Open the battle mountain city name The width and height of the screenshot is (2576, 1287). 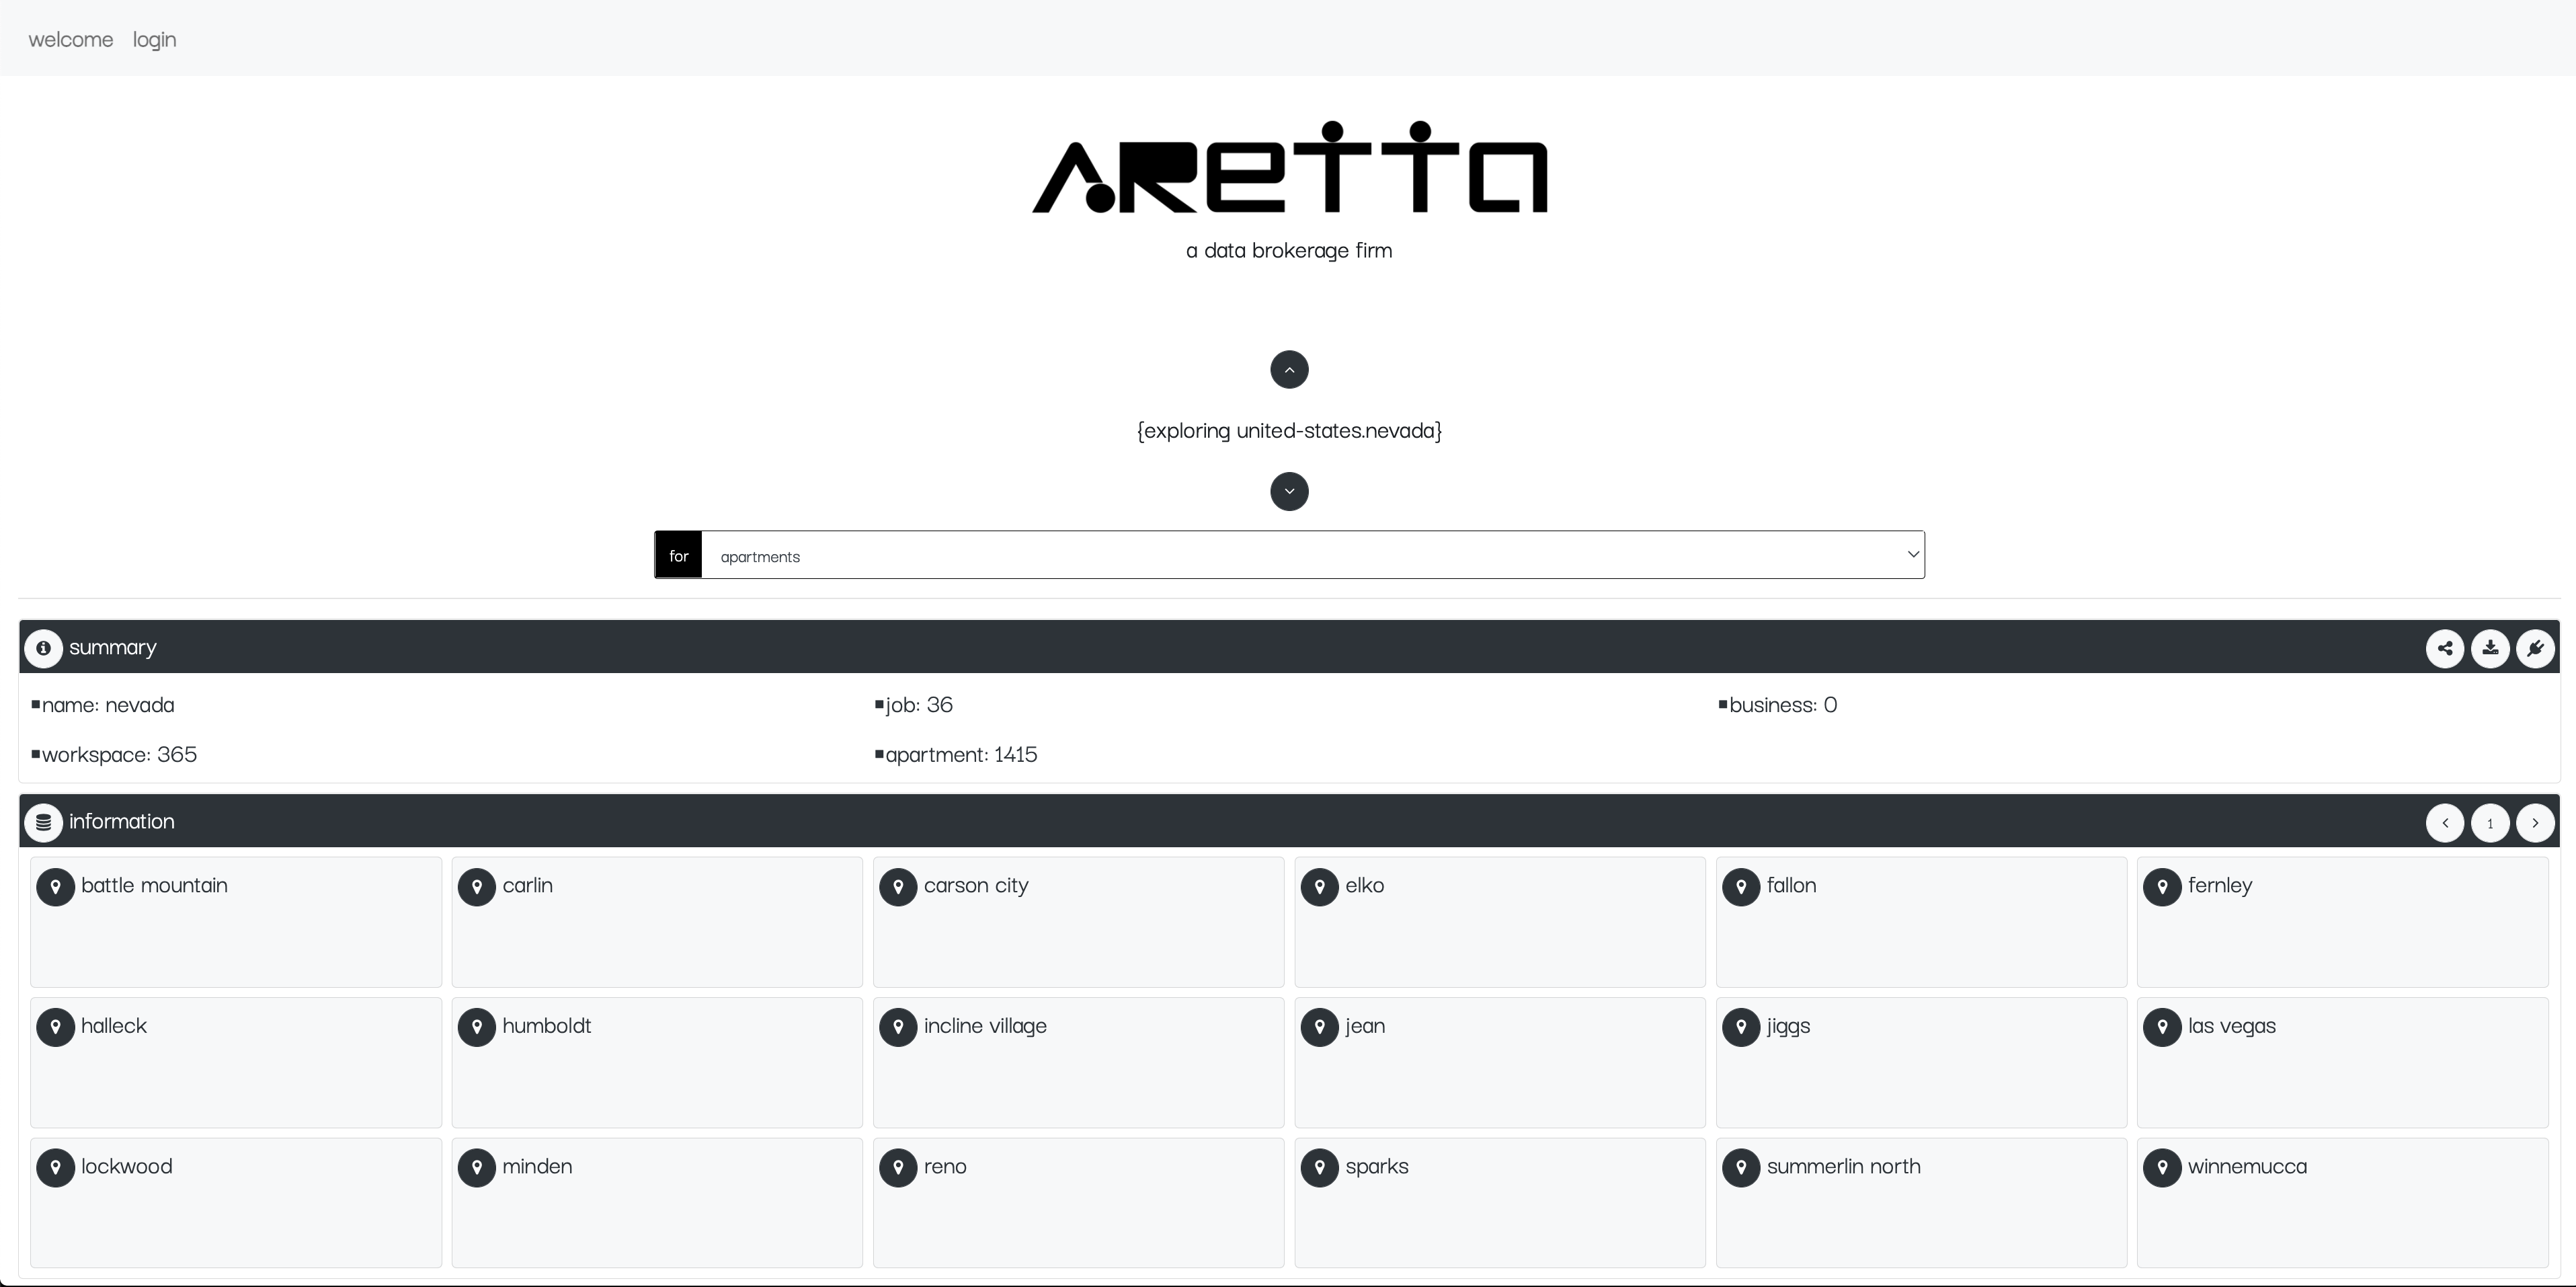click(154, 885)
